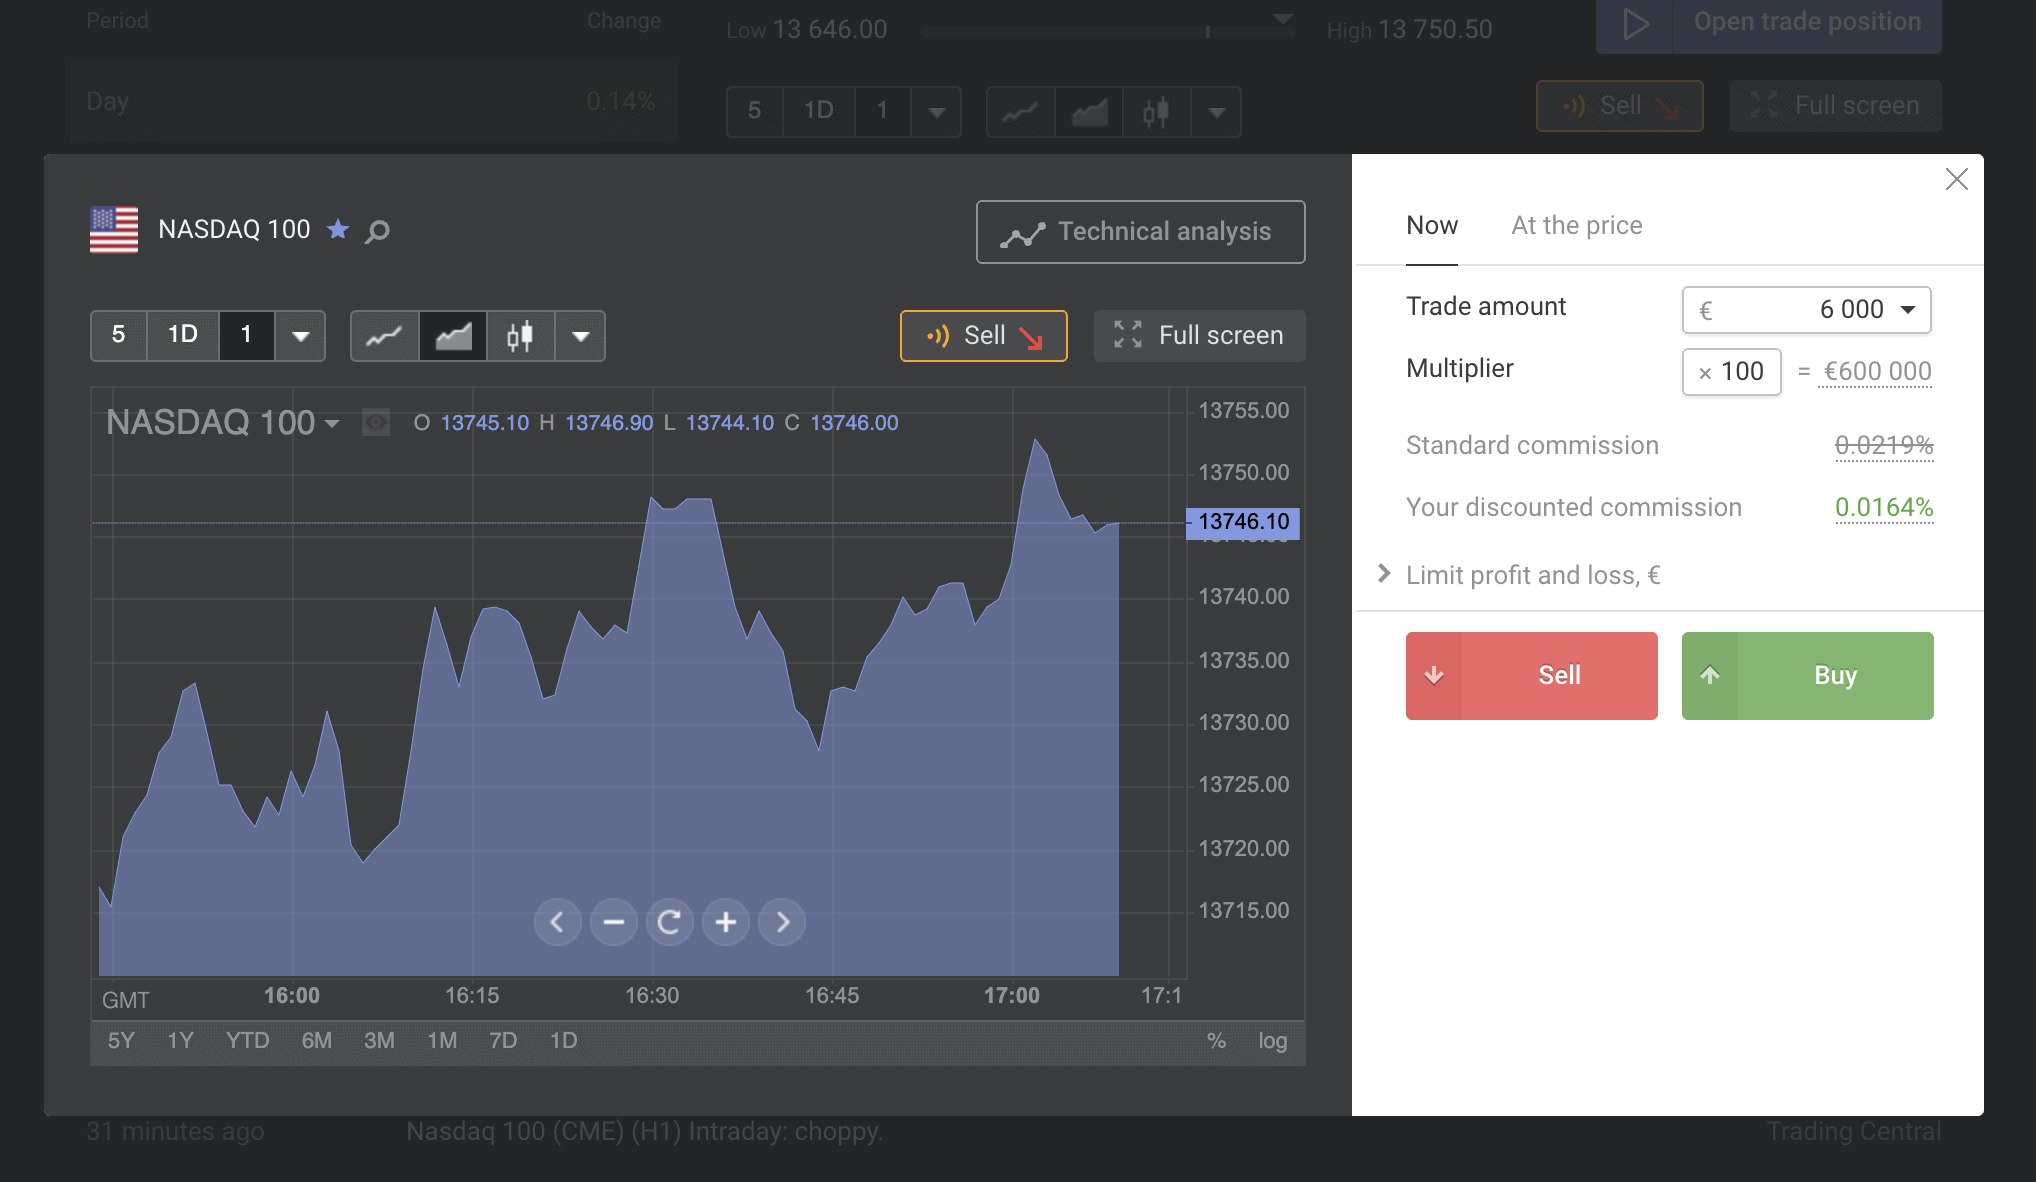This screenshot has width=2036, height=1182.
Task: Click the 13750.00 price axis label
Action: (x=1244, y=472)
